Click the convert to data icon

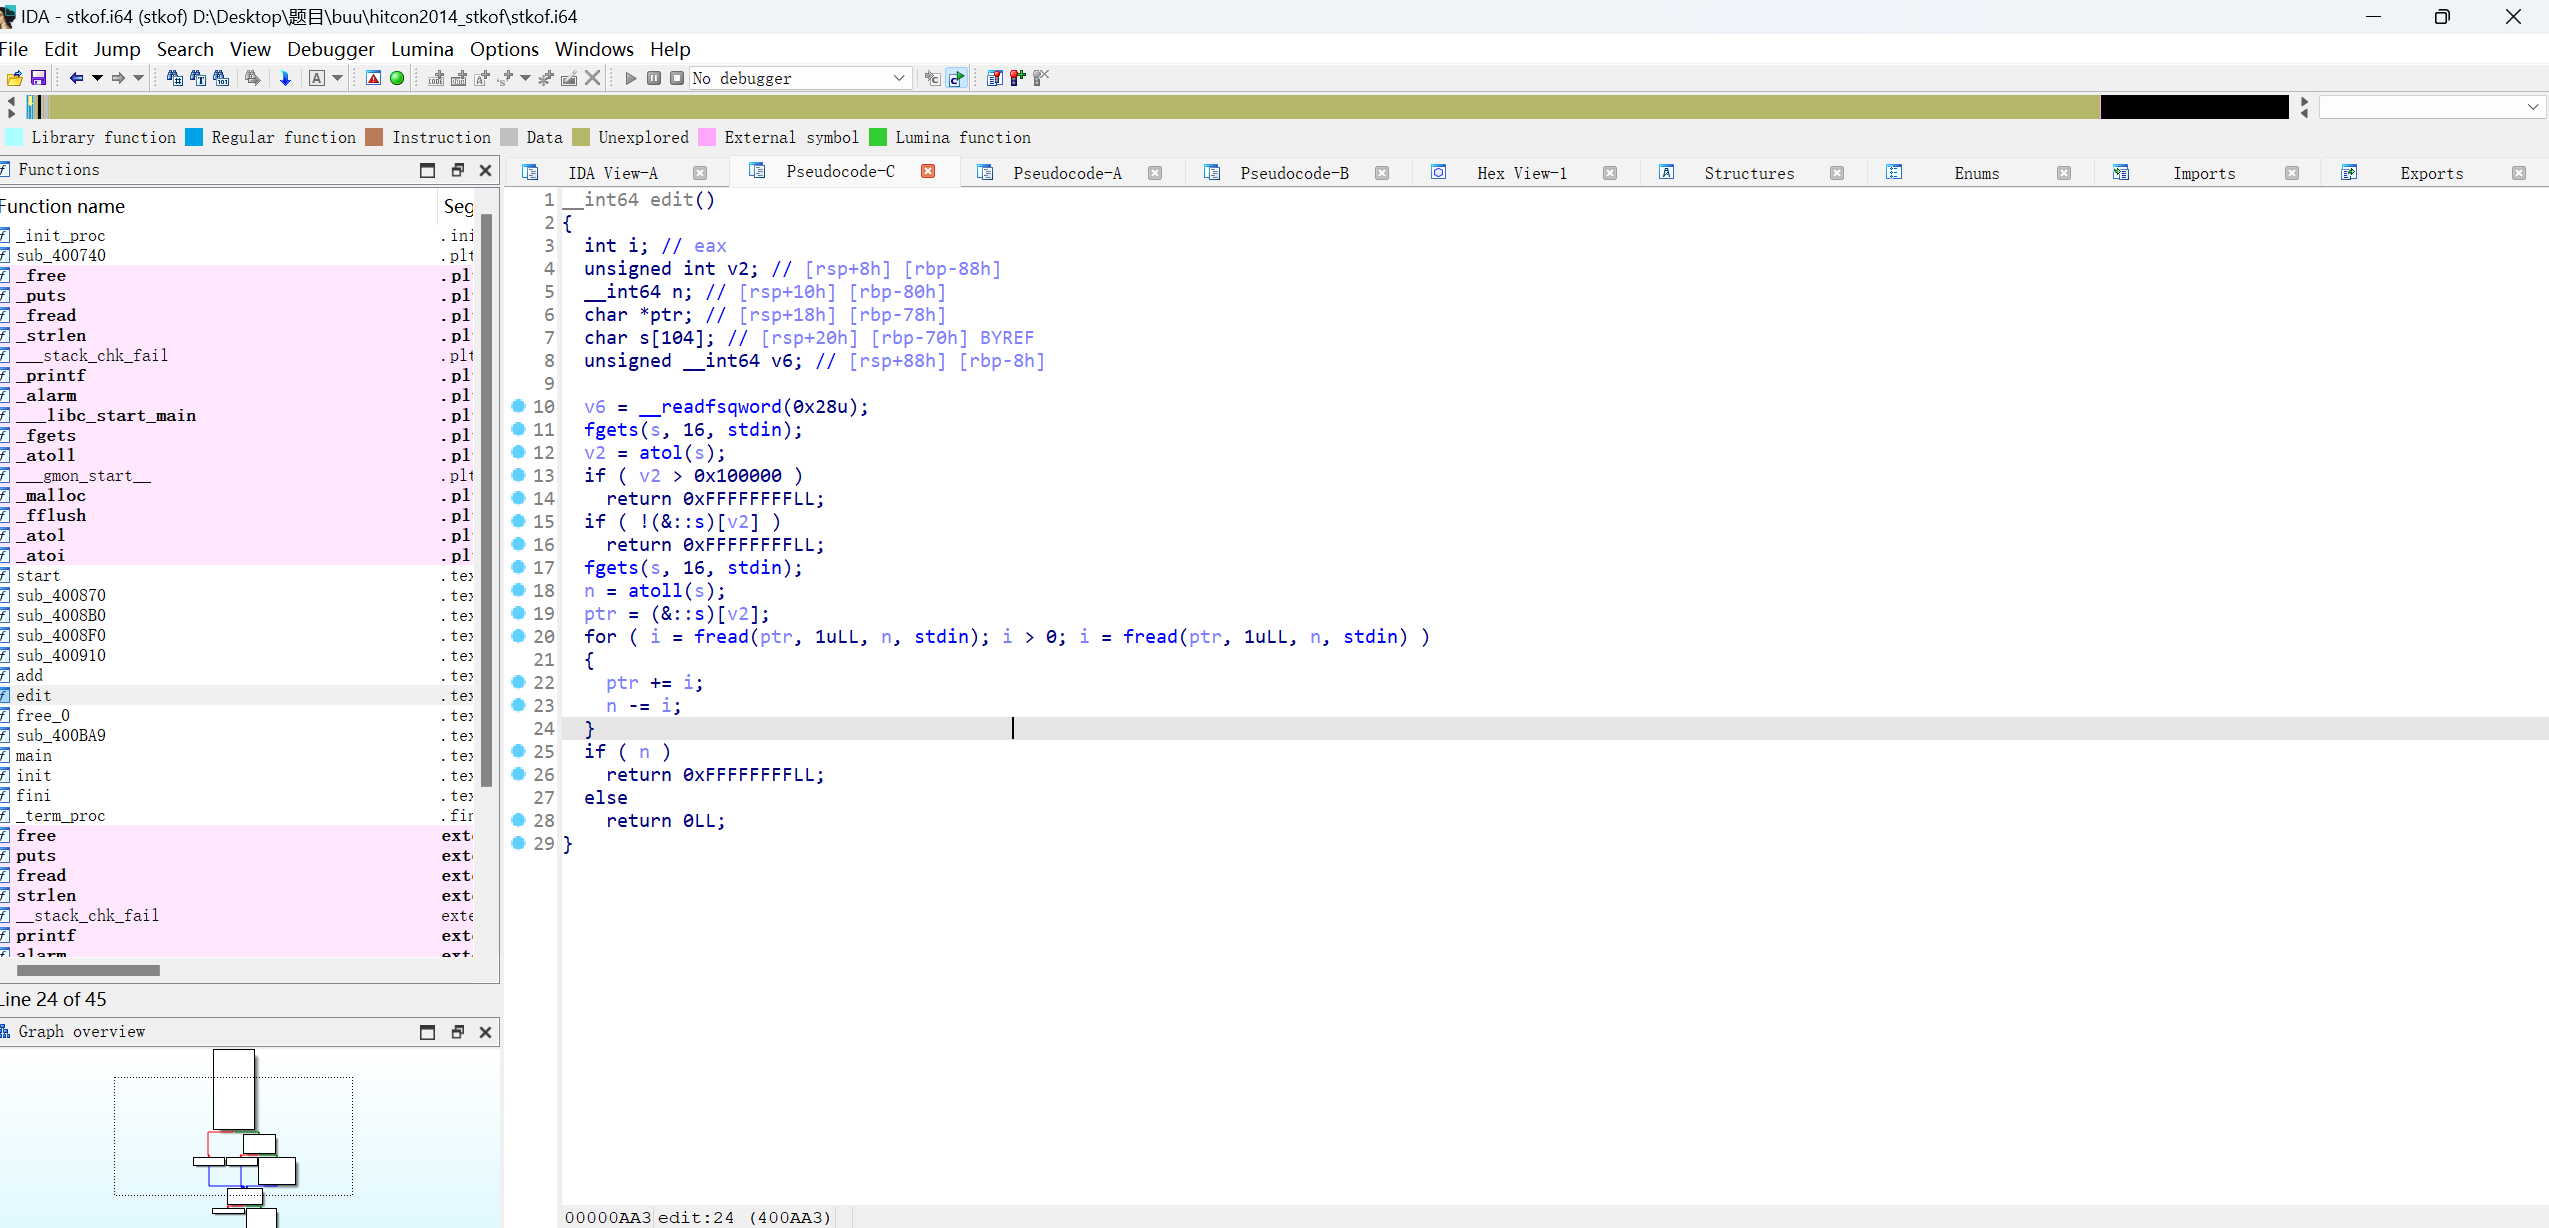point(459,78)
